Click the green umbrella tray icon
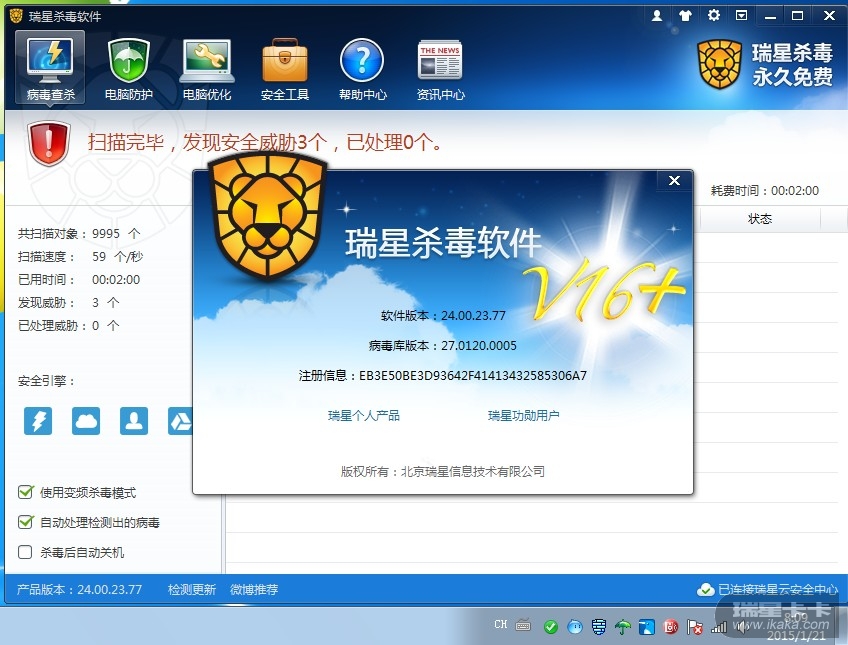Viewport: 848px width, 645px height. [x=623, y=627]
